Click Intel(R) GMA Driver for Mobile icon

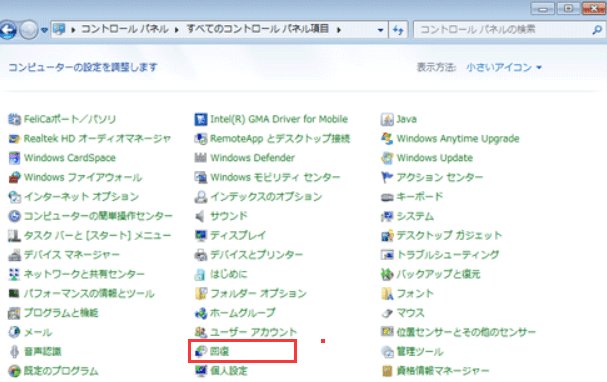[x=201, y=119]
